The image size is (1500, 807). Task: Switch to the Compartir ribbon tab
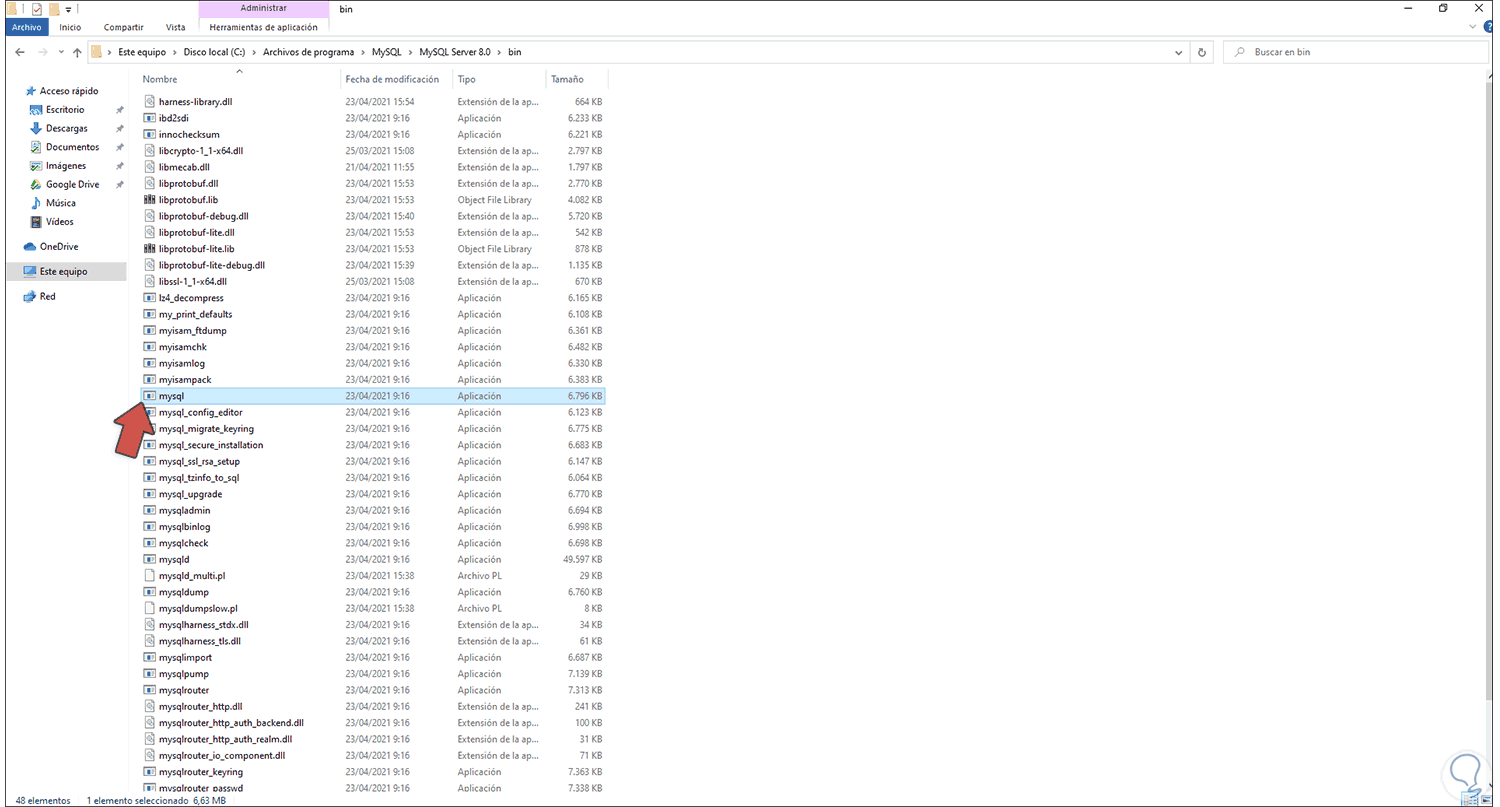tap(123, 27)
